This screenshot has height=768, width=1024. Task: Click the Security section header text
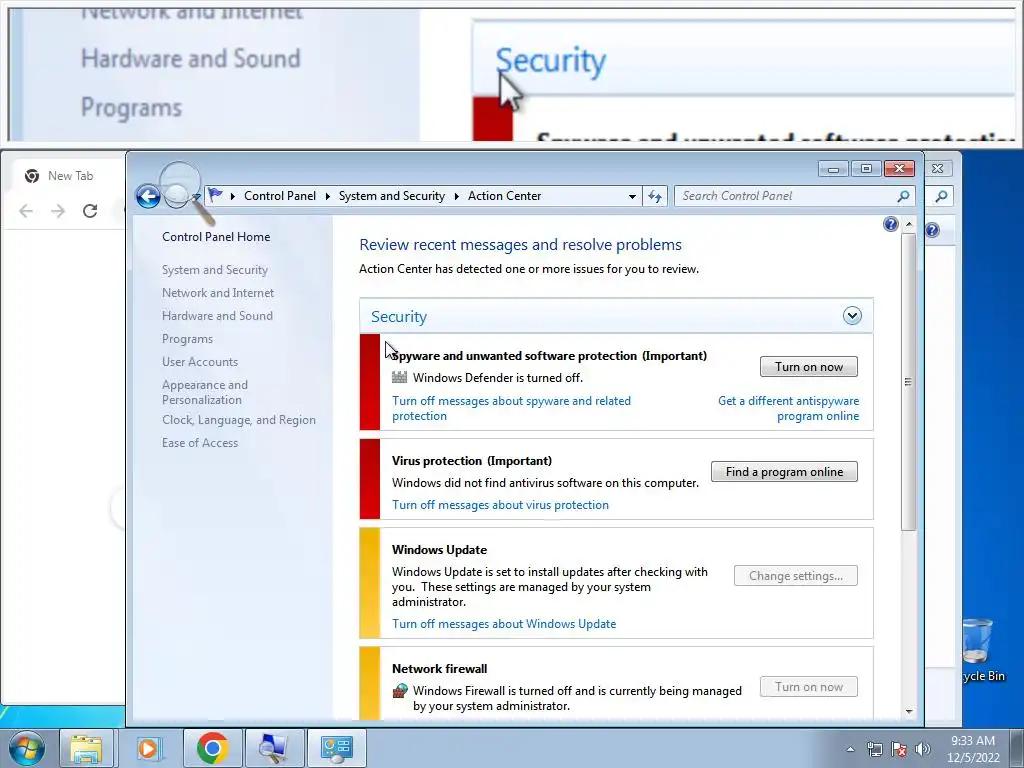click(x=399, y=317)
